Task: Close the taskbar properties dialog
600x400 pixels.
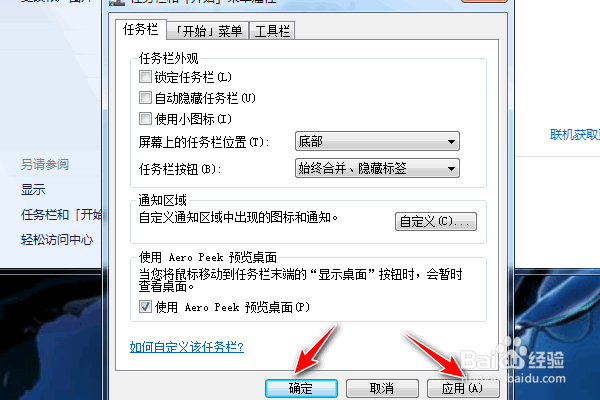Action: click(484, 1)
